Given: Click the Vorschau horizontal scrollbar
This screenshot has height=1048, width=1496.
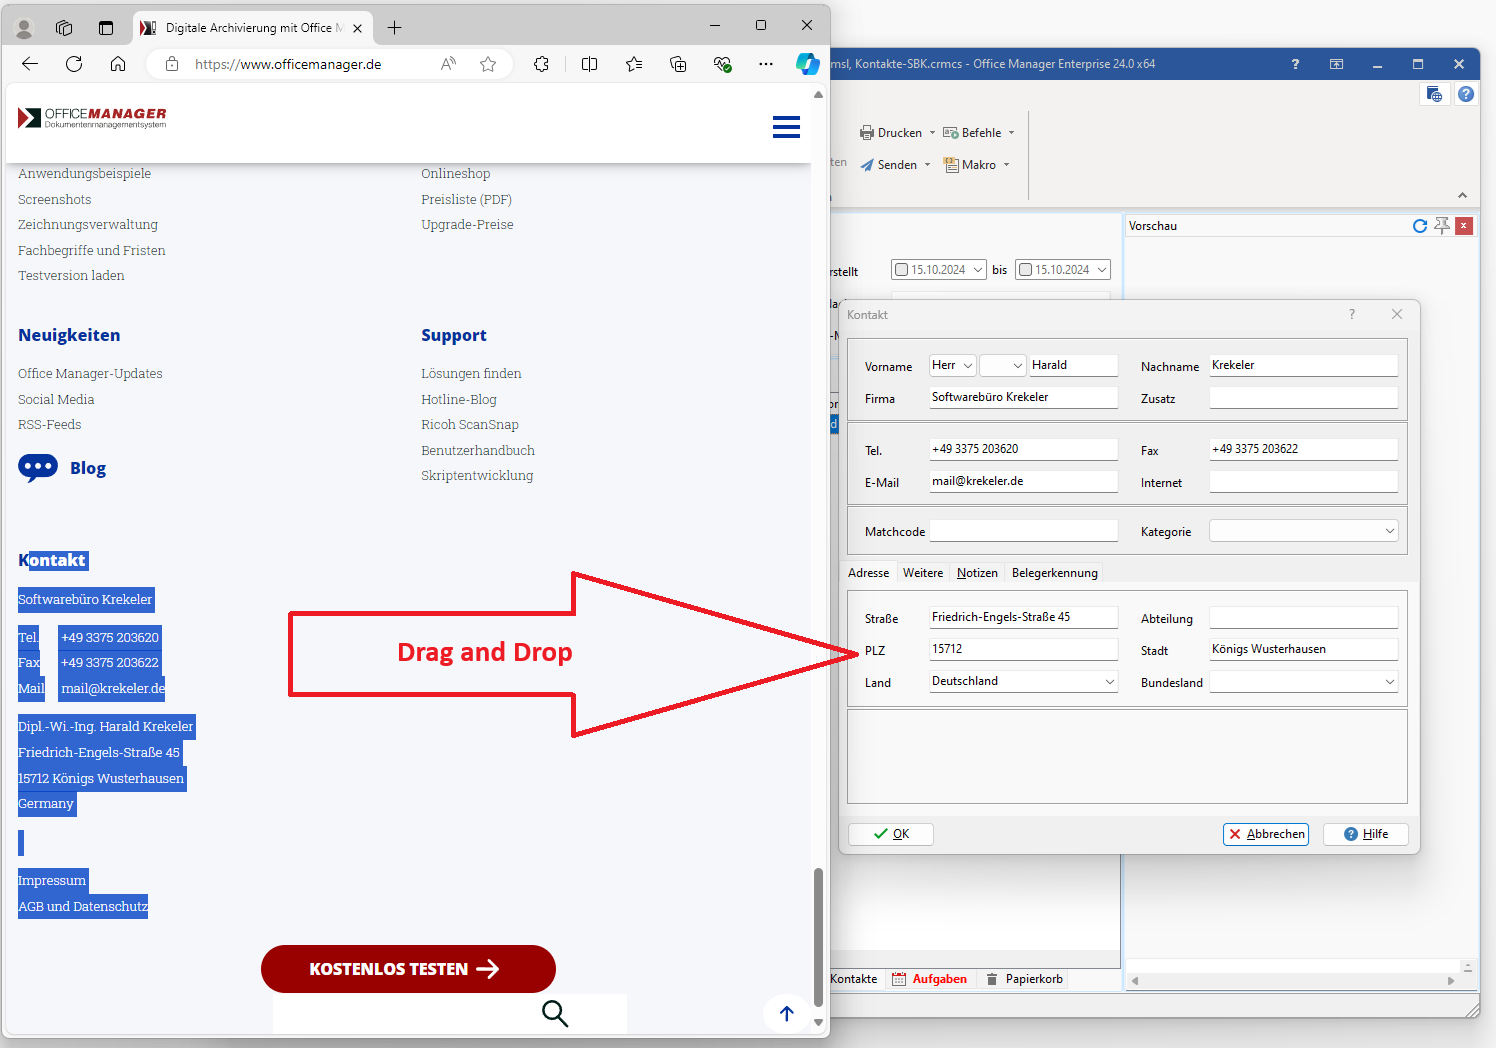Looking at the screenshot, I should click(1292, 981).
